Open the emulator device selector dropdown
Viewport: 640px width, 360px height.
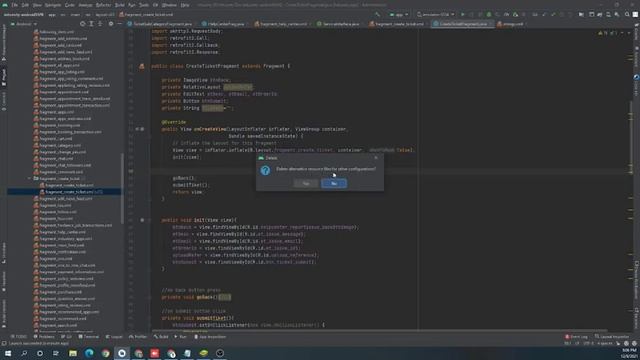pyautogui.click(x=436, y=14)
